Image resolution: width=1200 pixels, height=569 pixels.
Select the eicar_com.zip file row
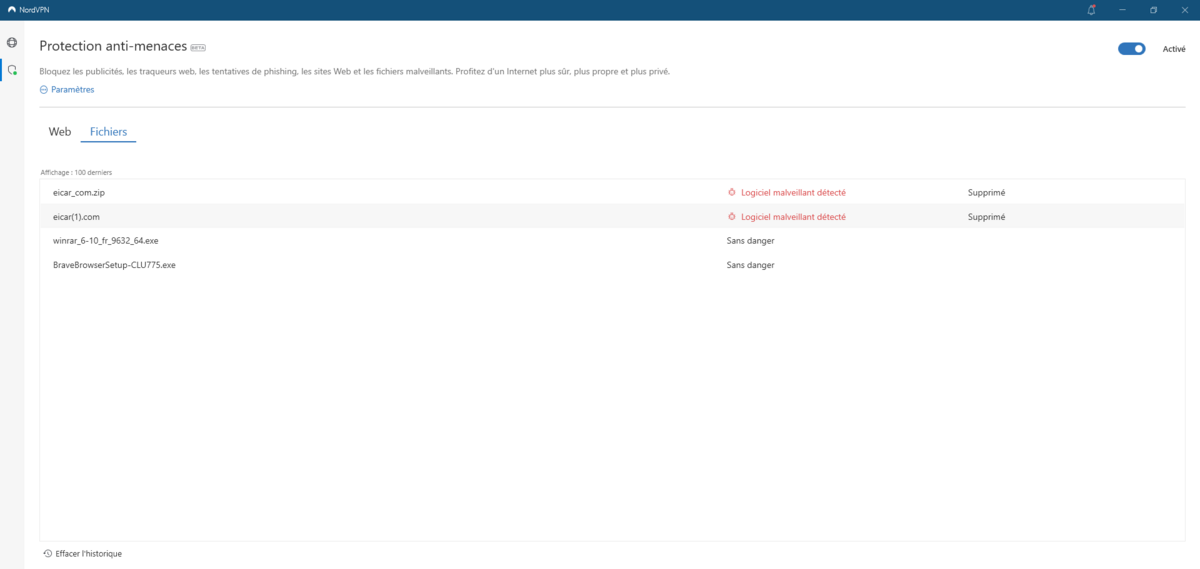(612, 192)
